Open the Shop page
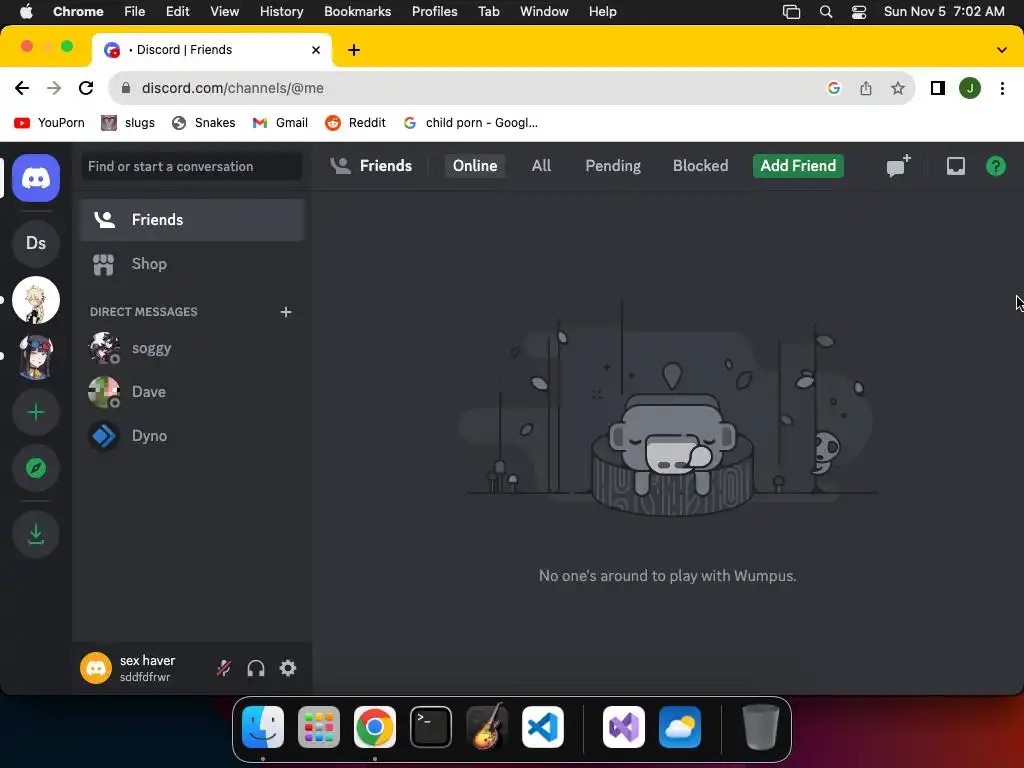The image size is (1024, 768). coord(192,264)
